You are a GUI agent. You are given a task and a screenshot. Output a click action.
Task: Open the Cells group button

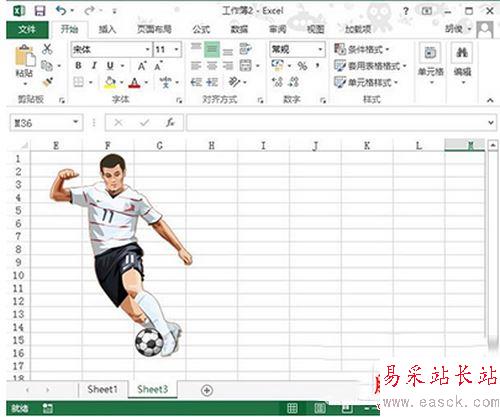point(431,63)
